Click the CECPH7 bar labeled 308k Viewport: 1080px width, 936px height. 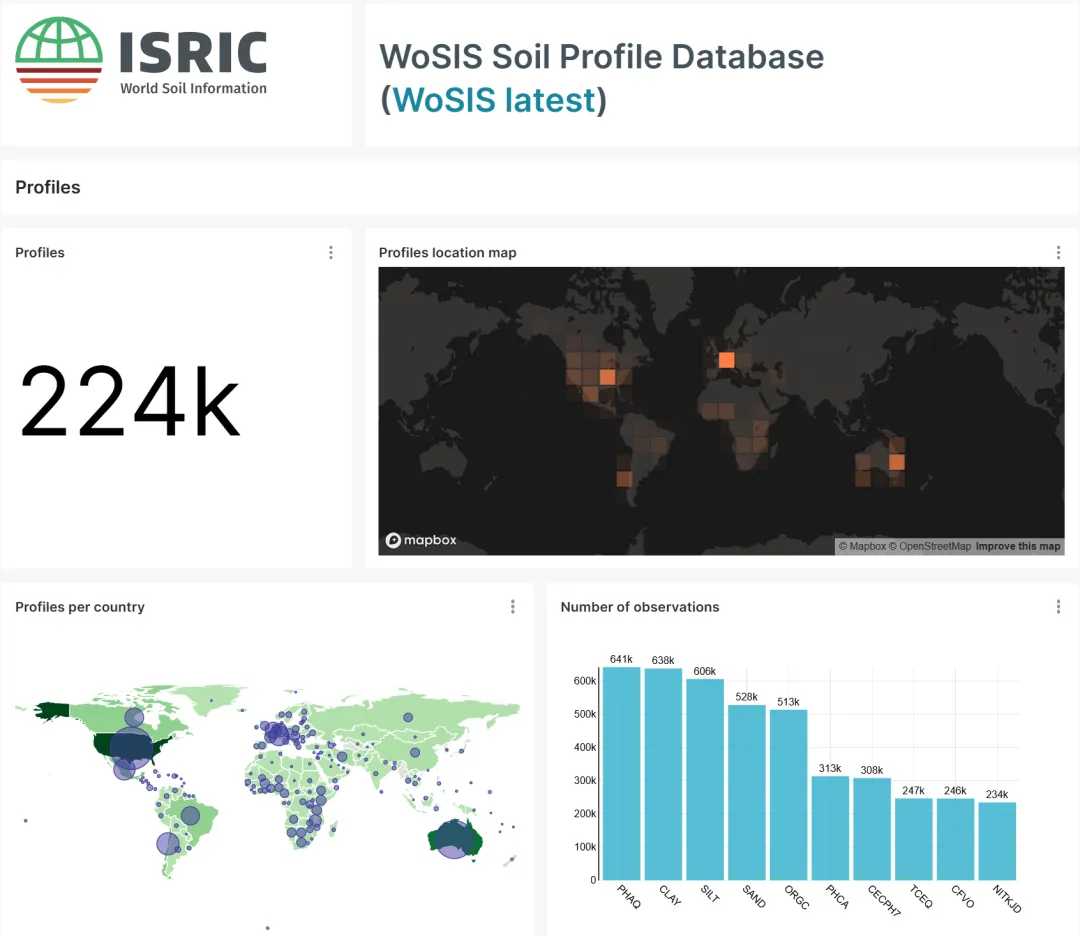(x=872, y=829)
